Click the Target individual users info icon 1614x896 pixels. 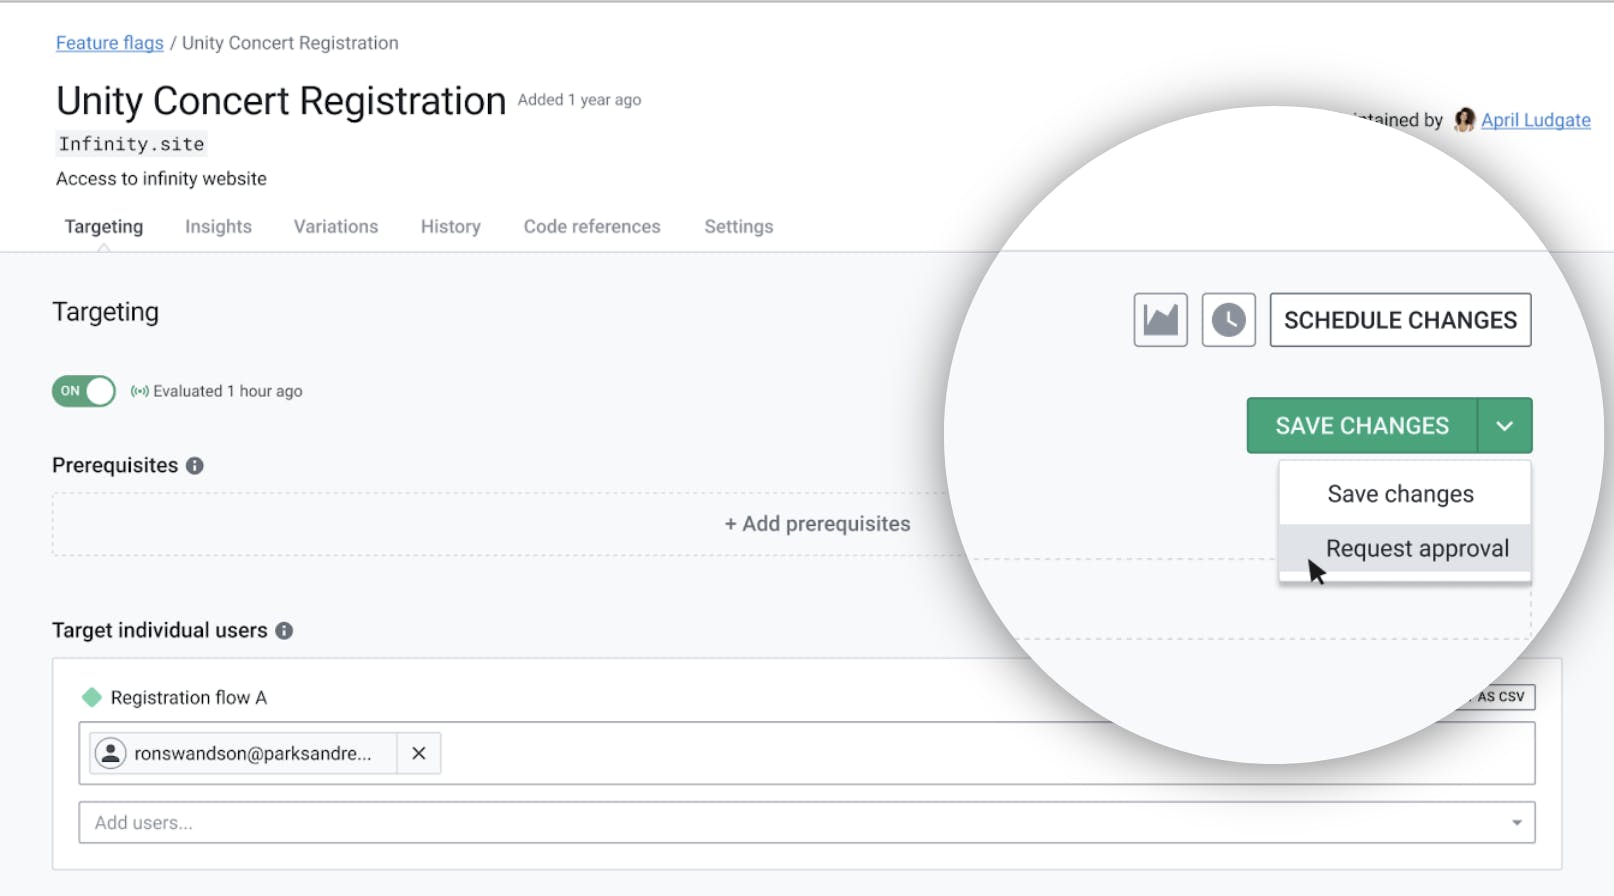[284, 631]
